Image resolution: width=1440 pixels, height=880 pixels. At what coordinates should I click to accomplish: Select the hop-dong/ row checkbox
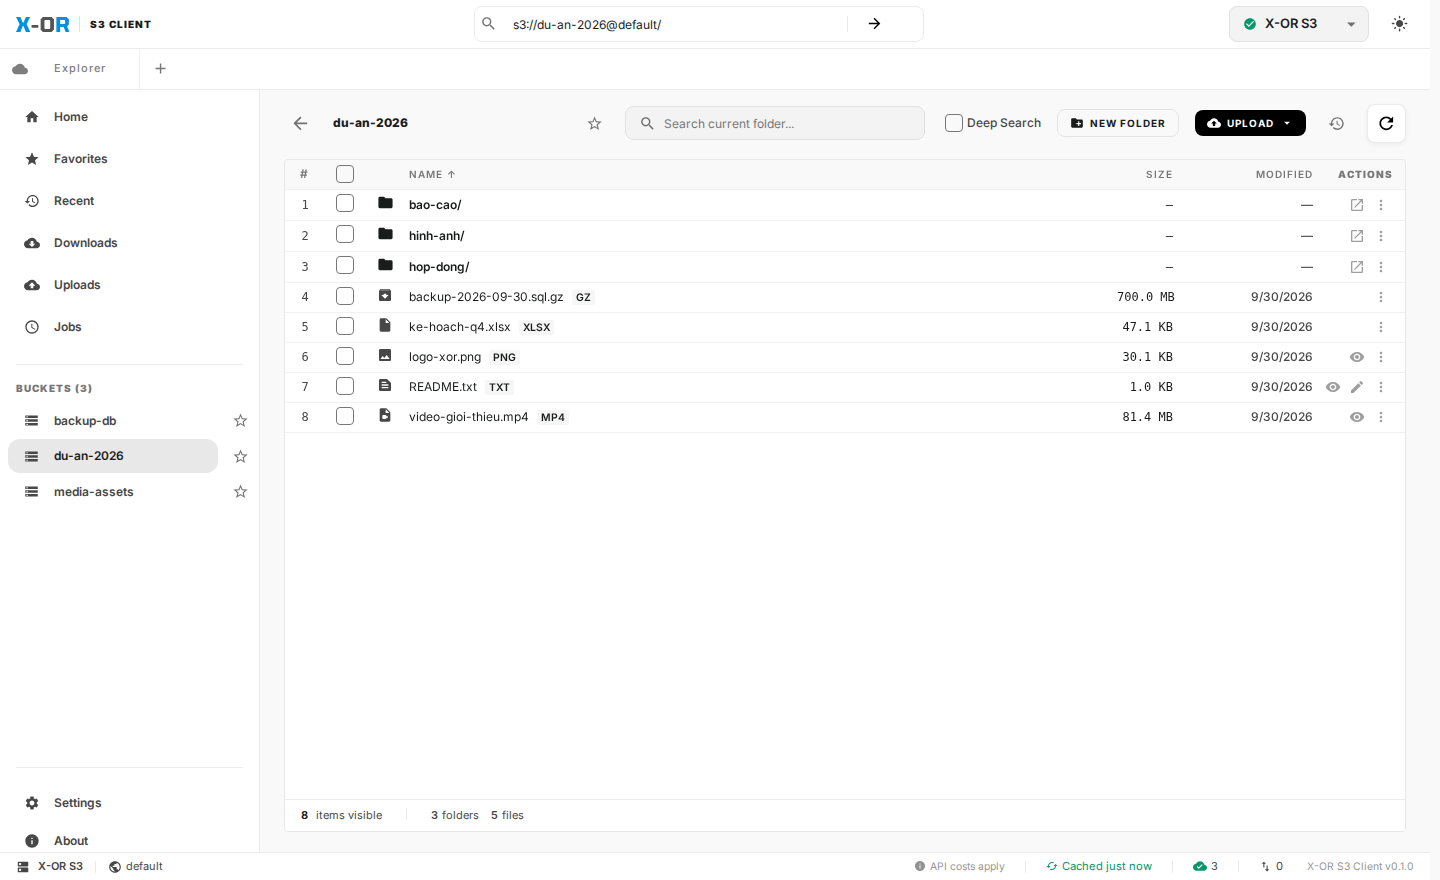click(x=345, y=266)
